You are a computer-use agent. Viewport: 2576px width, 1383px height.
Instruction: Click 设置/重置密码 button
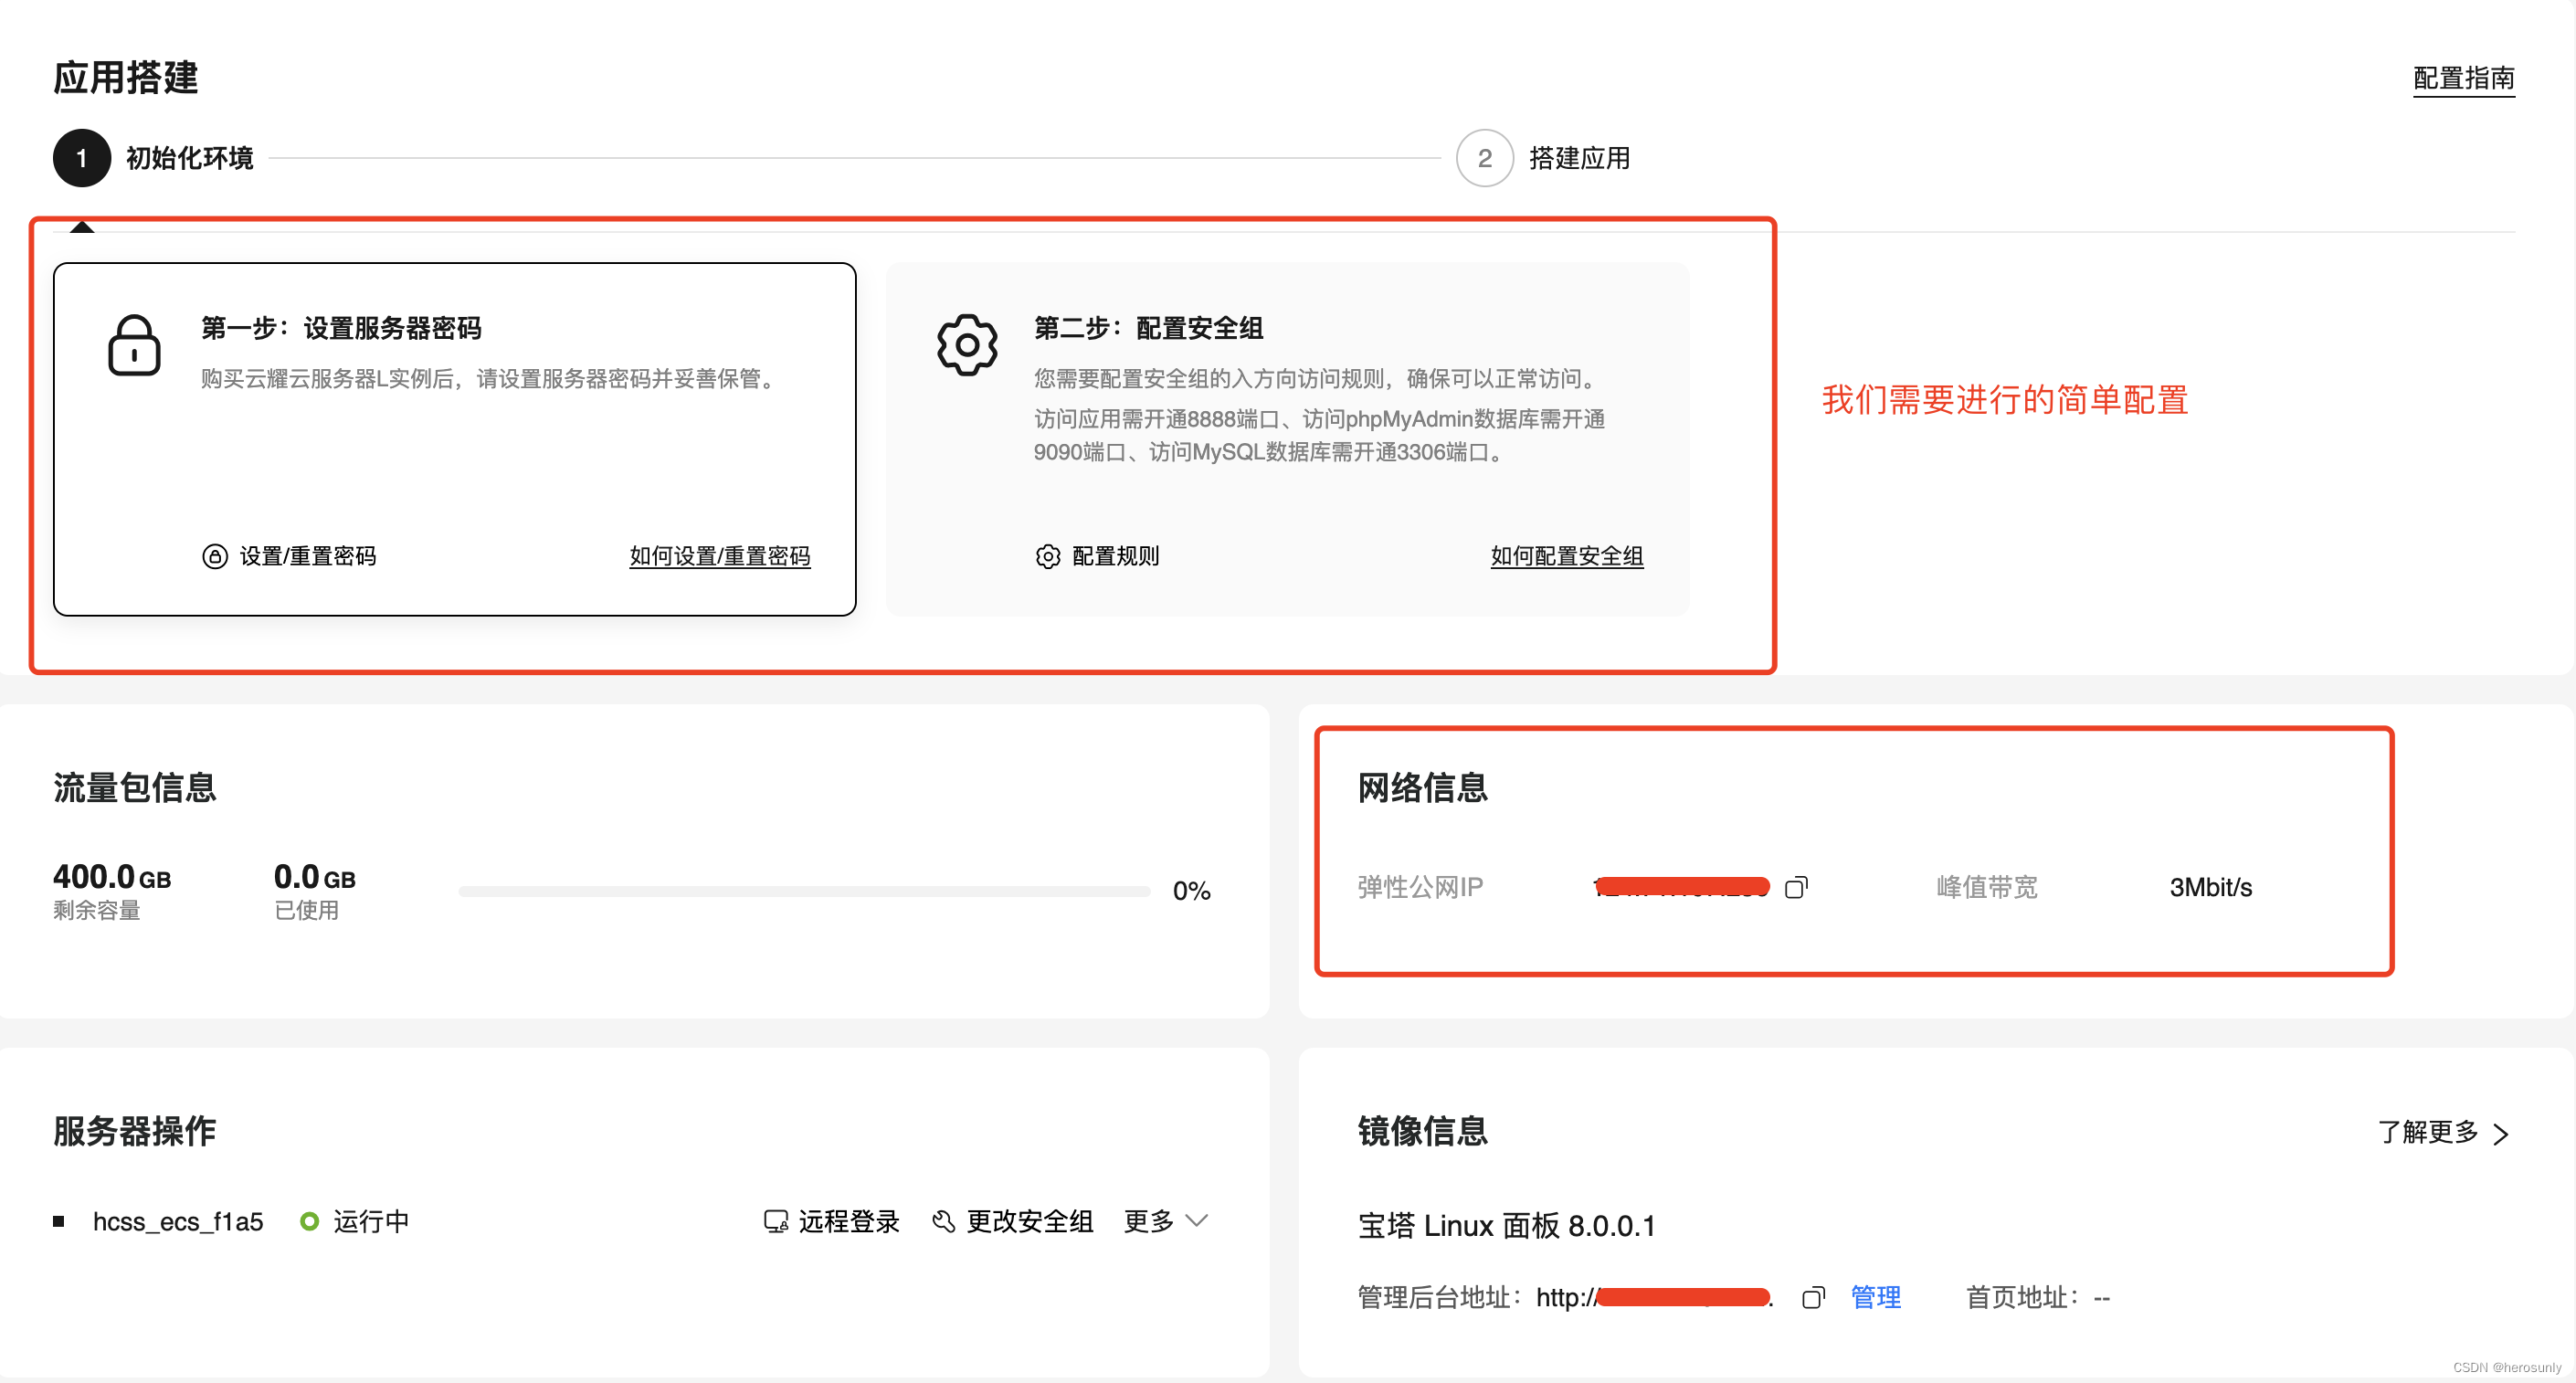289,557
